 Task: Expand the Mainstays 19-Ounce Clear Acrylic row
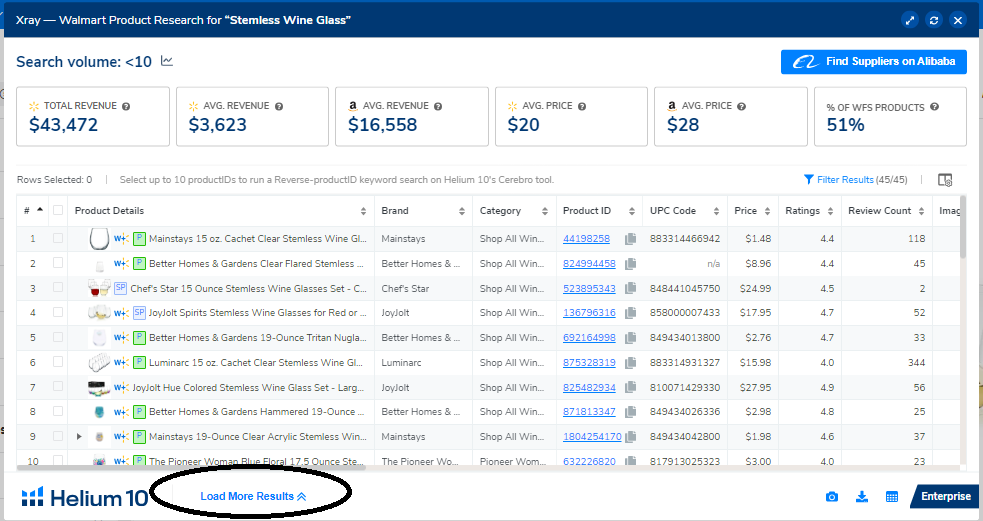[x=79, y=436]
